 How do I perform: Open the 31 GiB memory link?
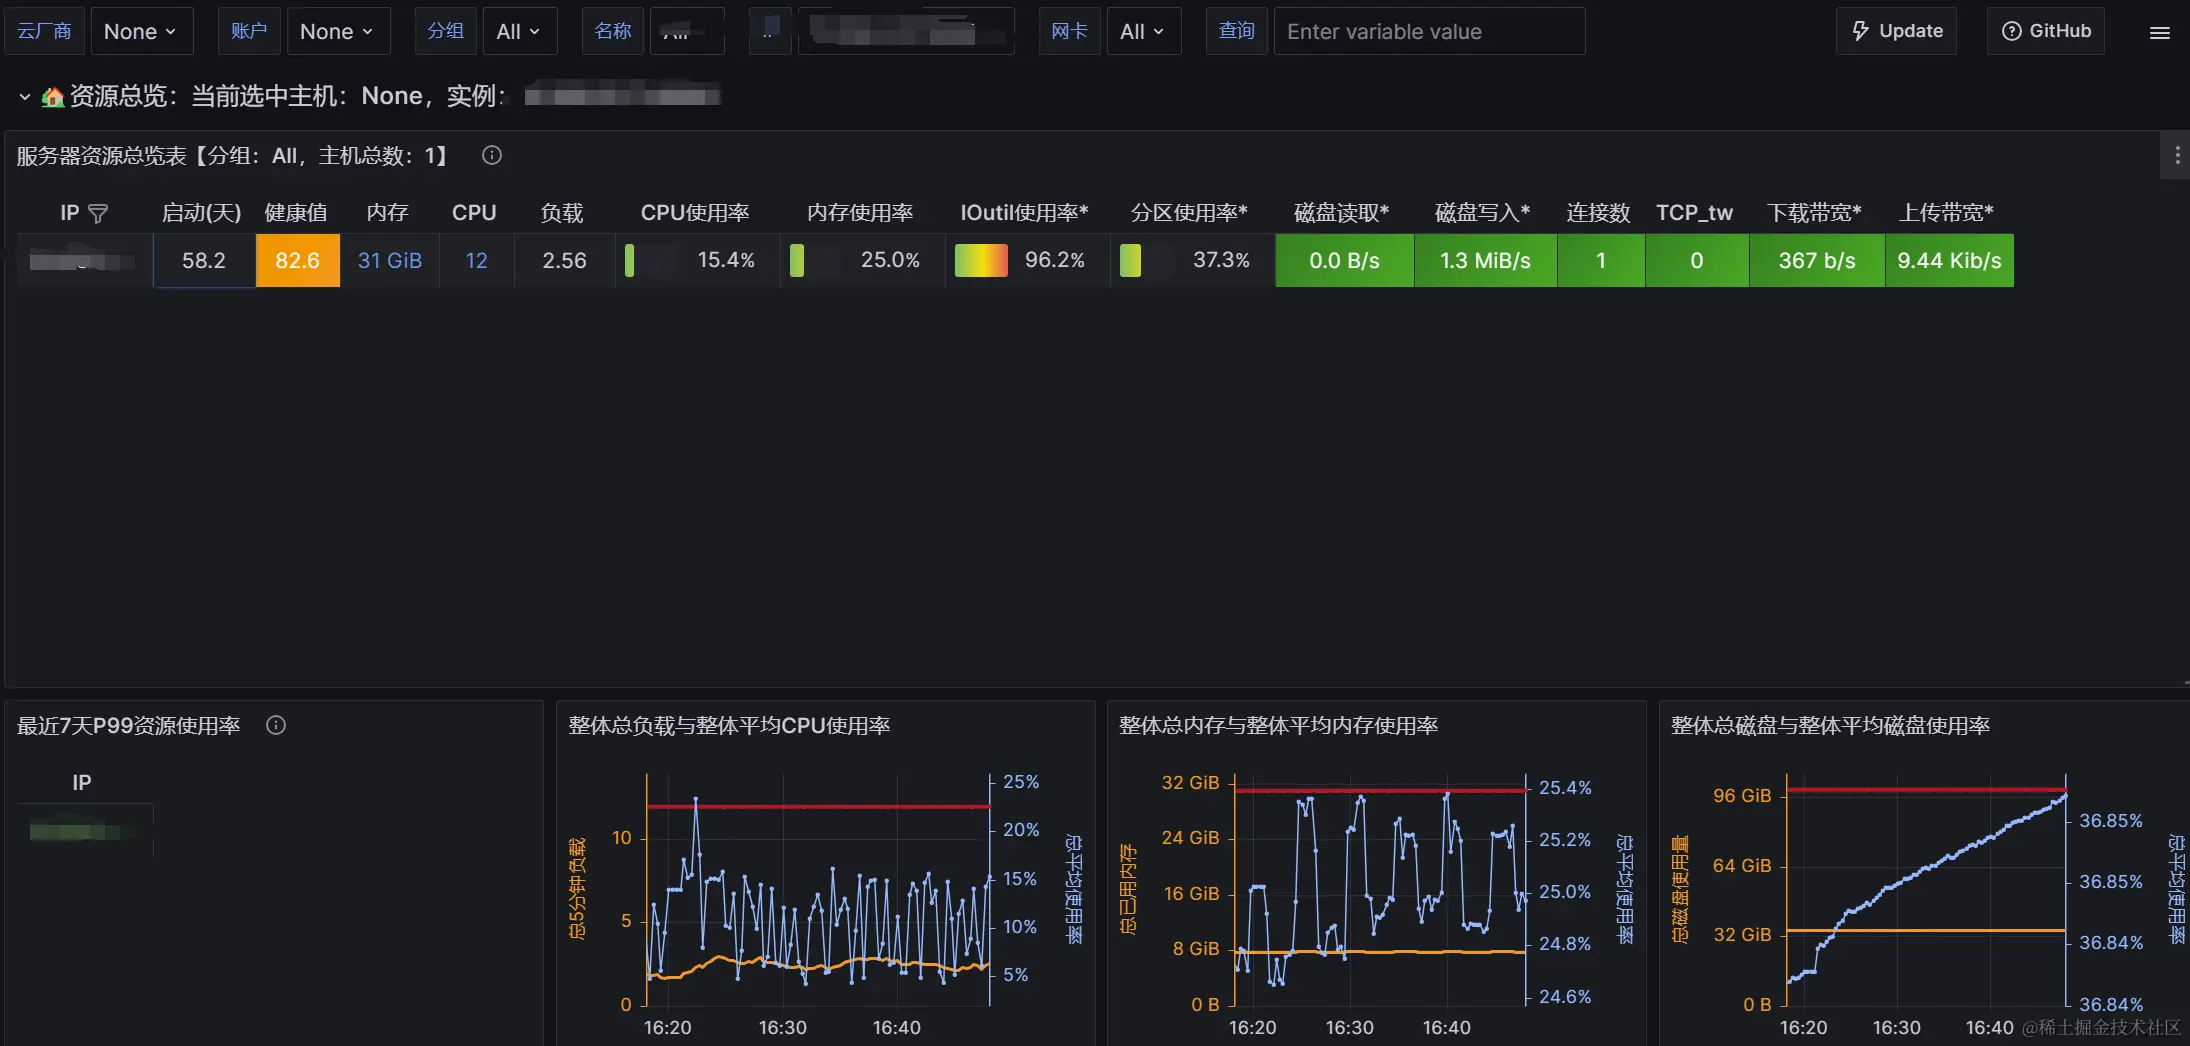390,260
